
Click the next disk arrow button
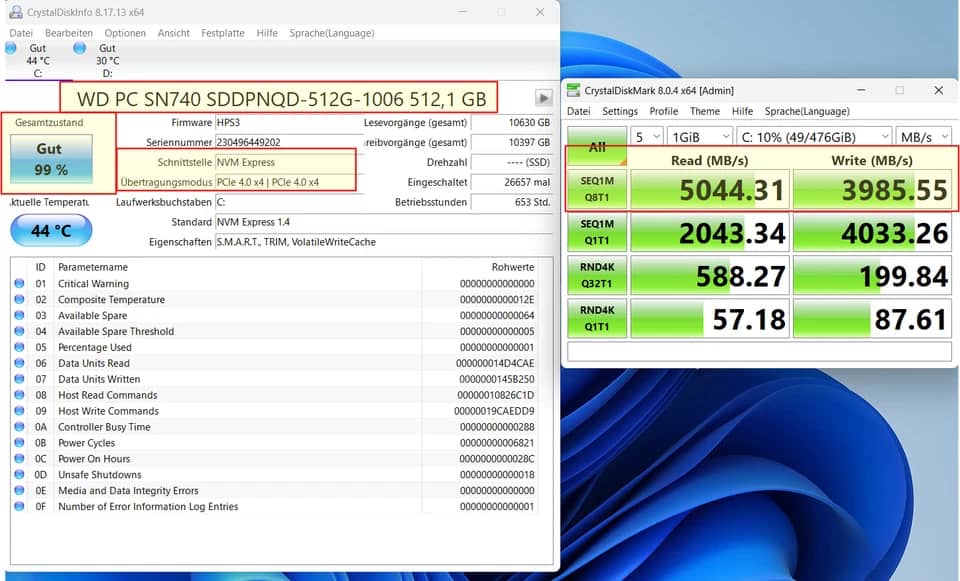click(543, 98)
